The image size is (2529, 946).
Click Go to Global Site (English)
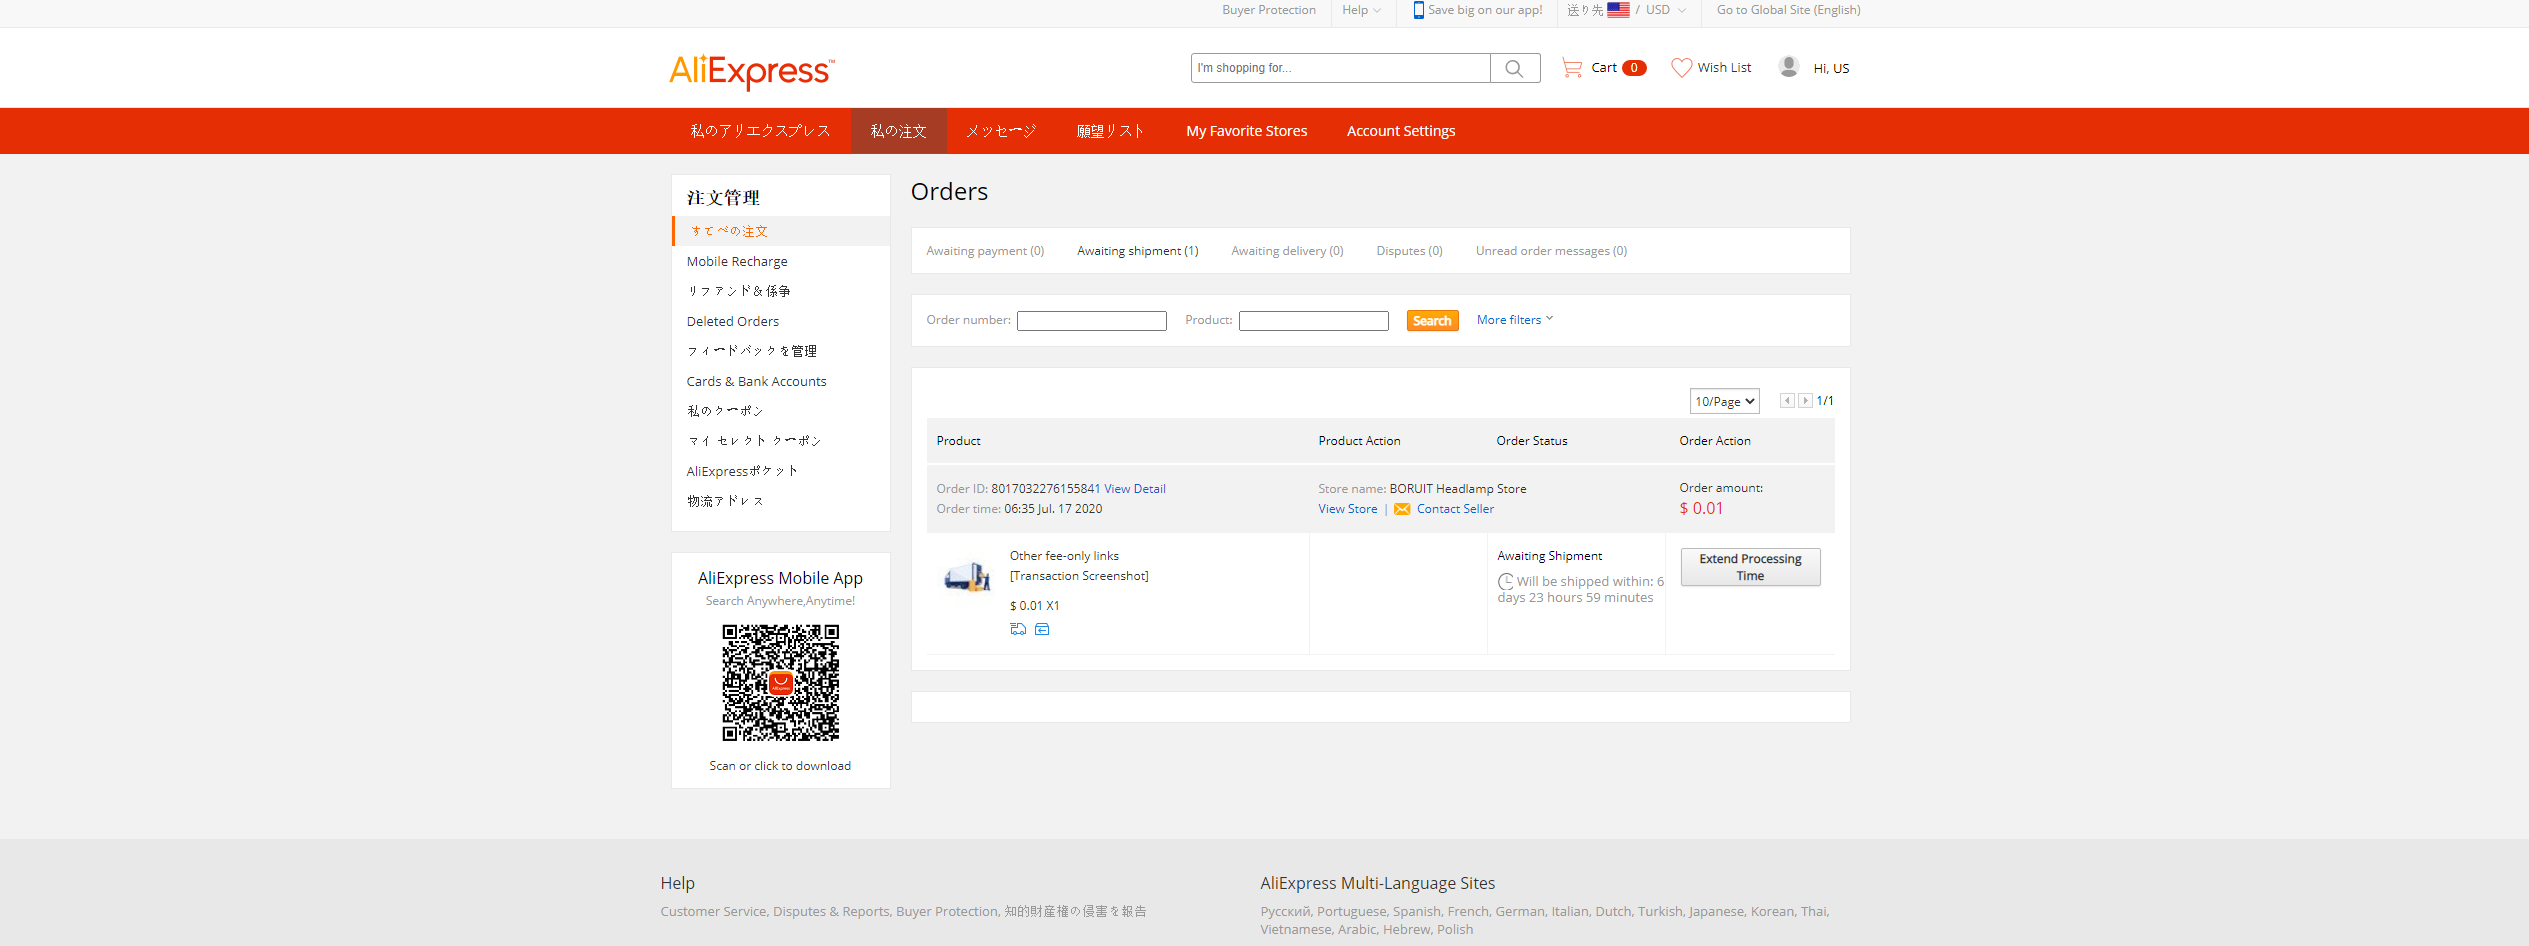coord(1789,10)
